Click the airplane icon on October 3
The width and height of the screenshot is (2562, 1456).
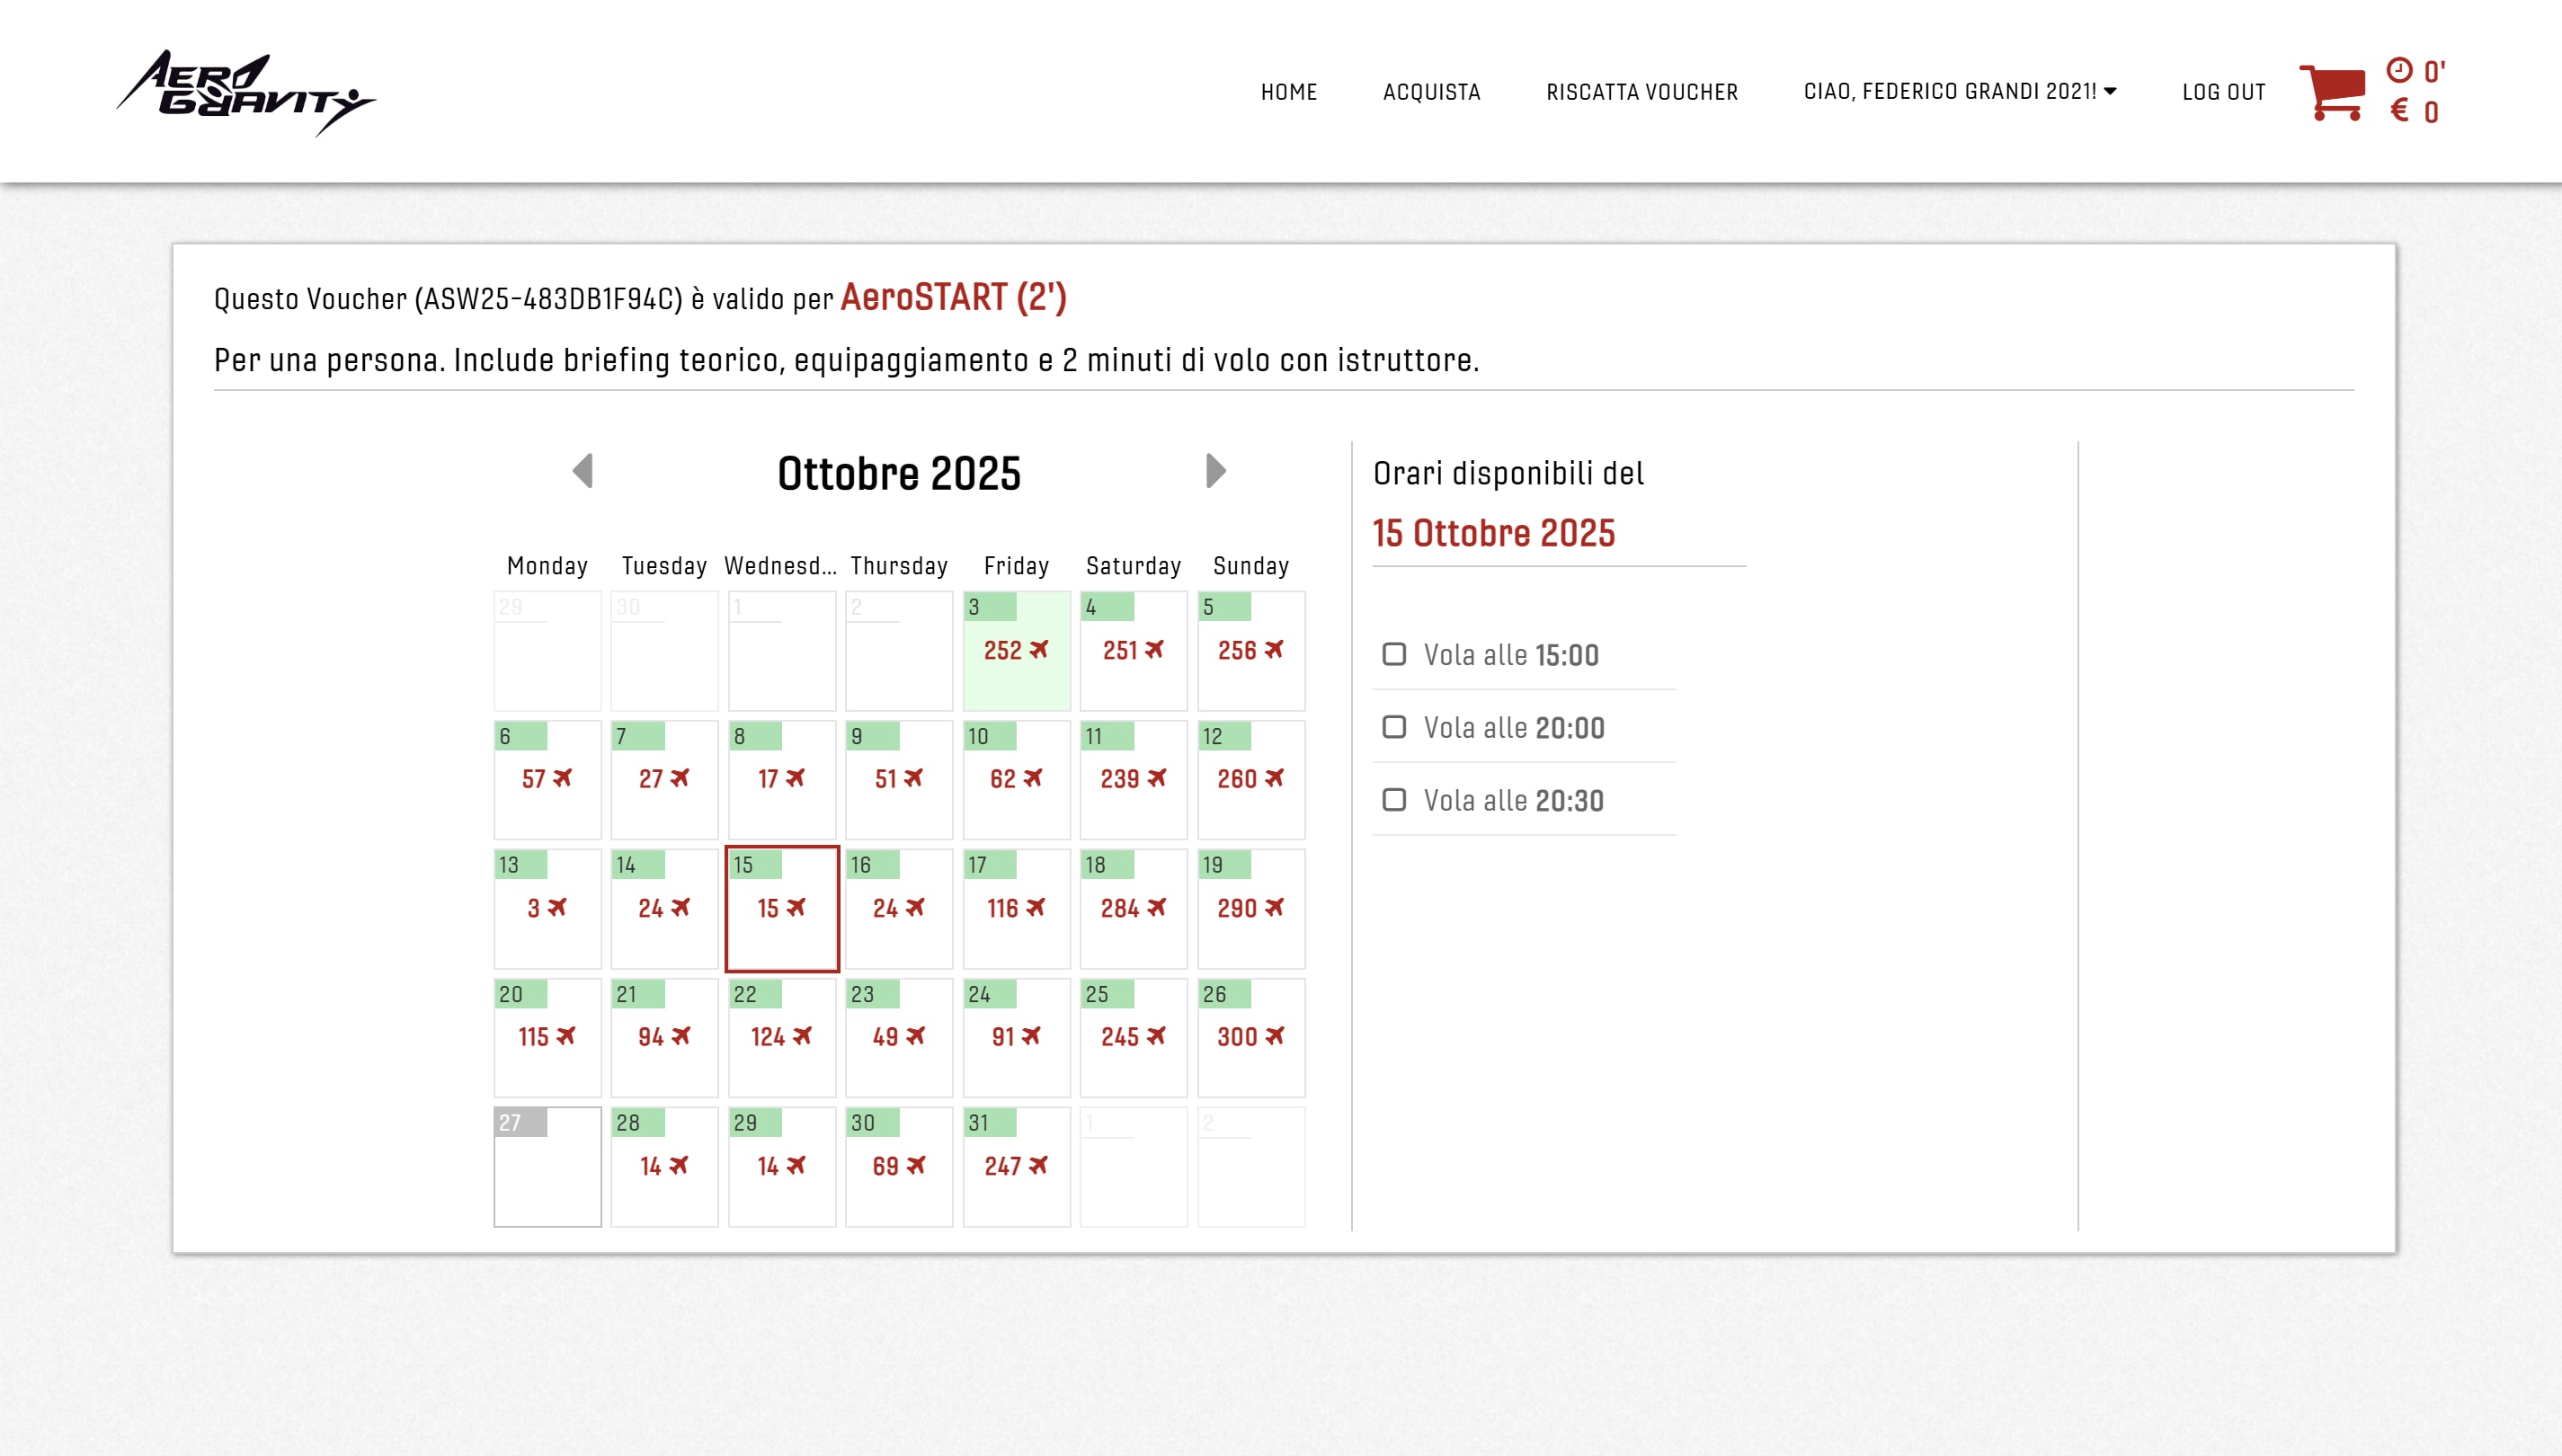coord(1038,650)
